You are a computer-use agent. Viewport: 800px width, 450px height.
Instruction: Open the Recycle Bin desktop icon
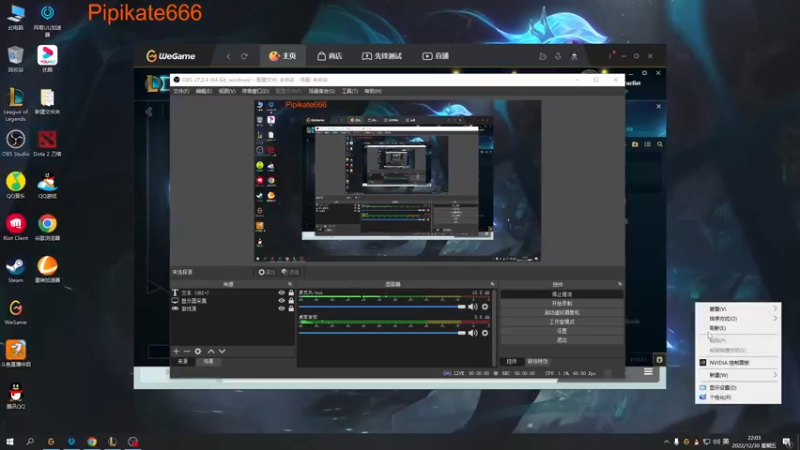tap(15, 59)
